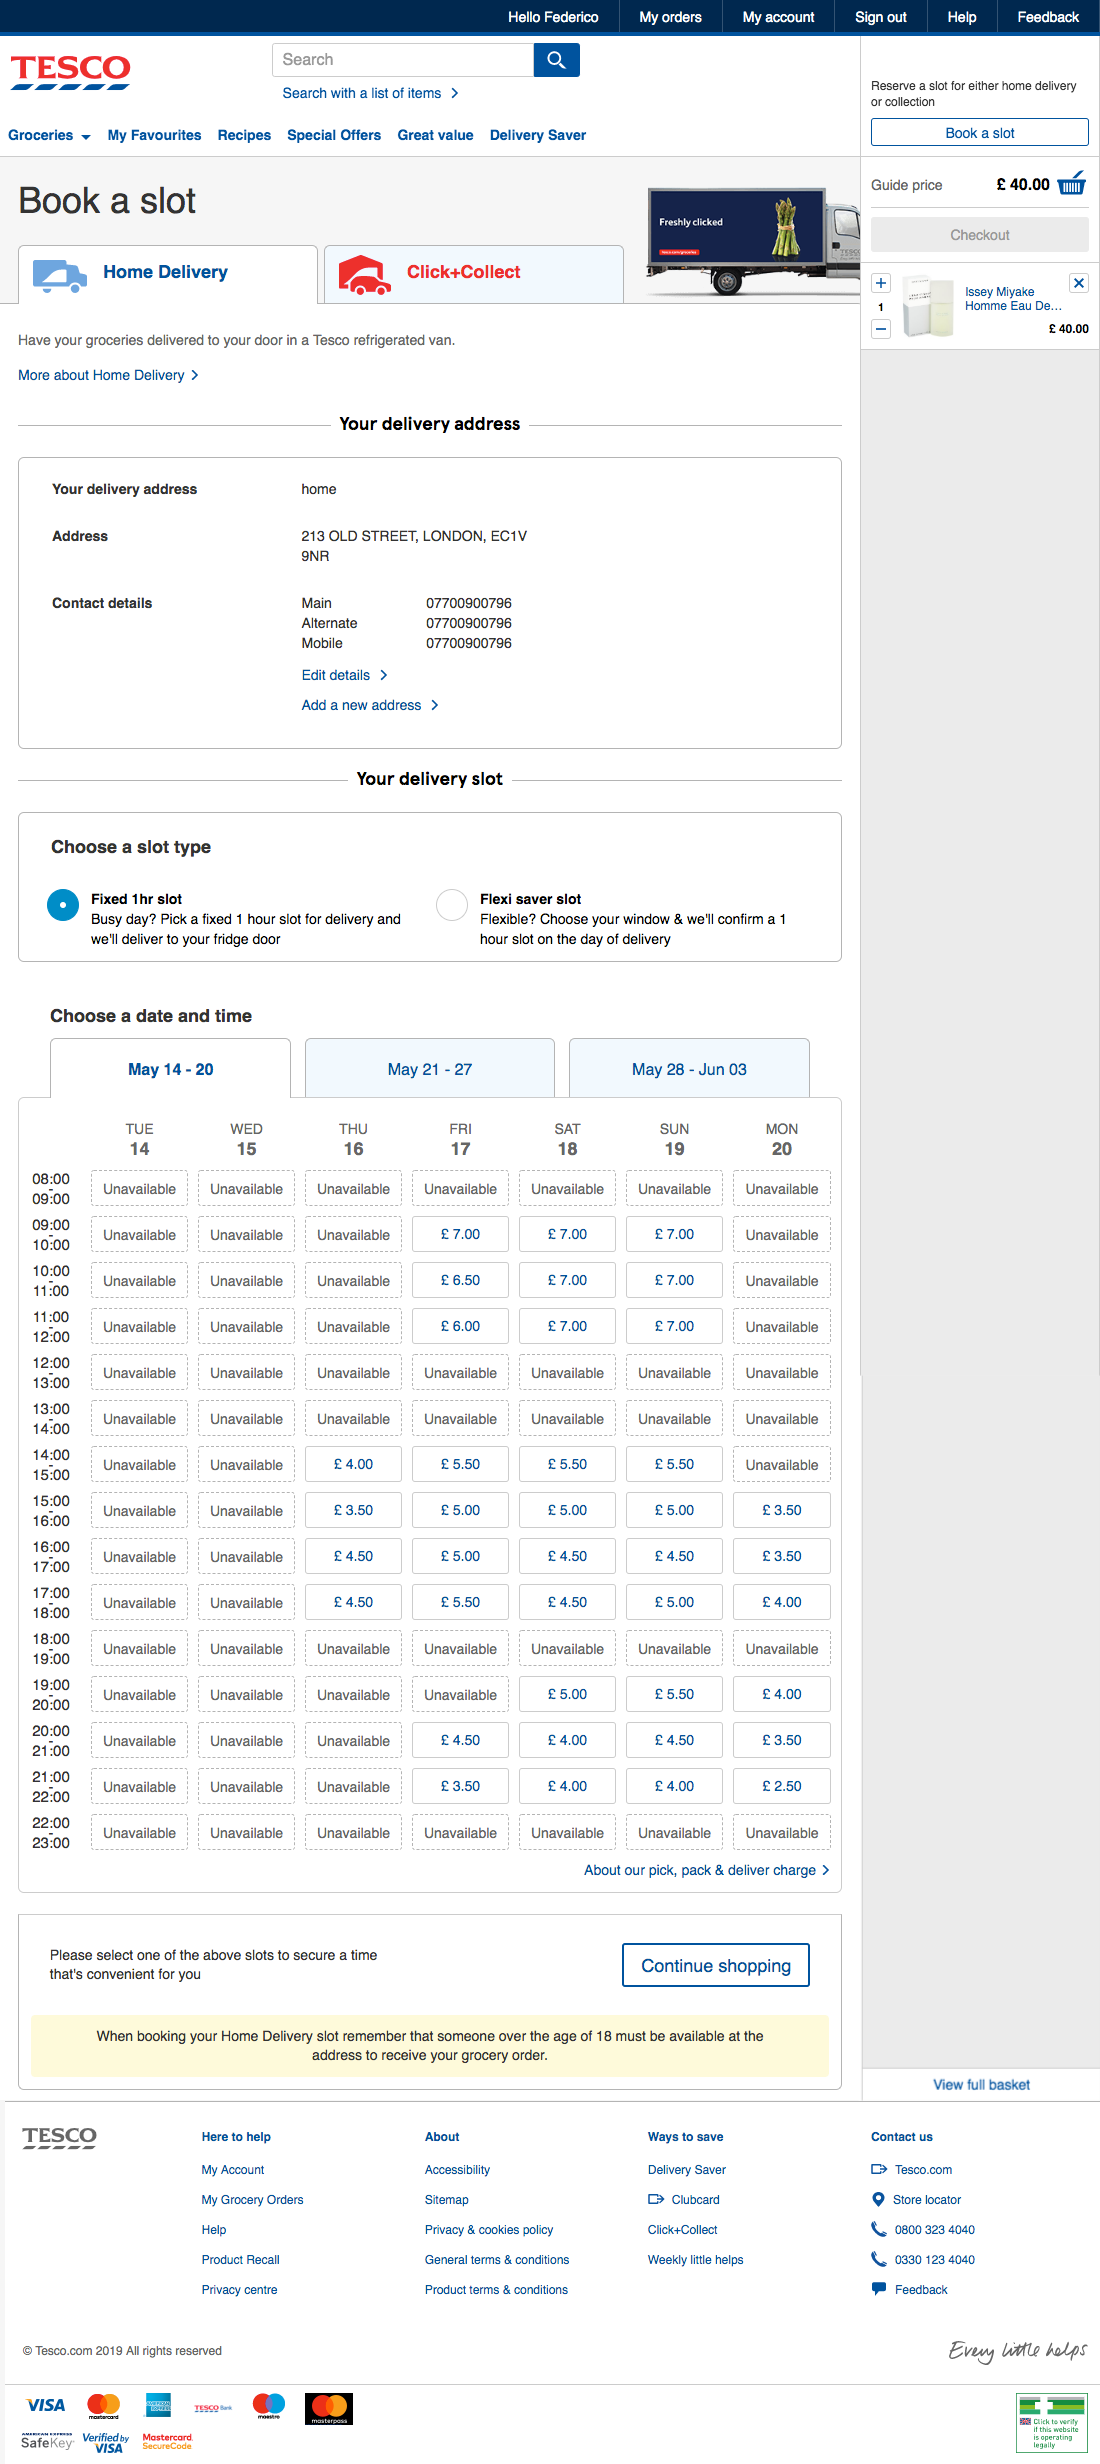Viewport: 1100px width, 2464px height.
Task: Open More about Home Delivery link
Action: coord(108,375)
